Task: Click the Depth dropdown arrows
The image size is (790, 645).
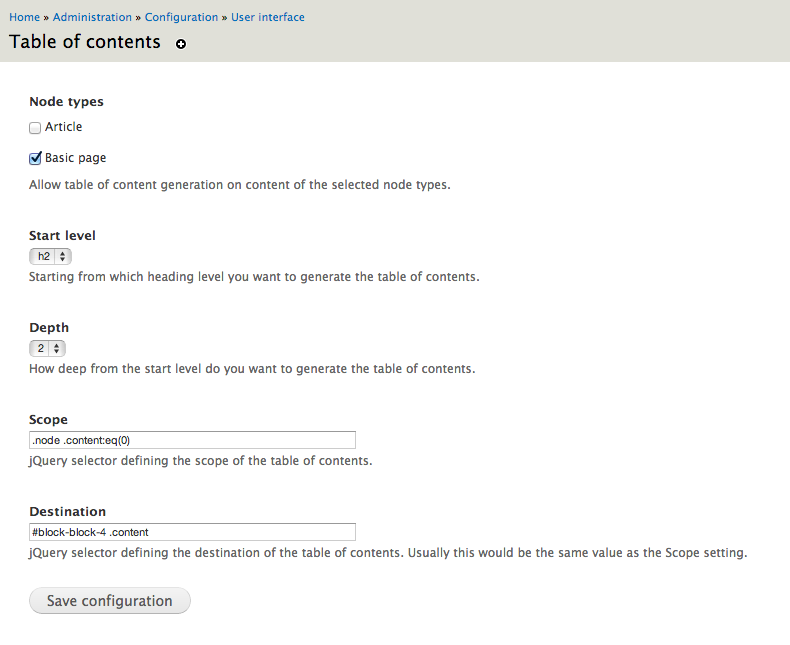Action: coord(57,349)
